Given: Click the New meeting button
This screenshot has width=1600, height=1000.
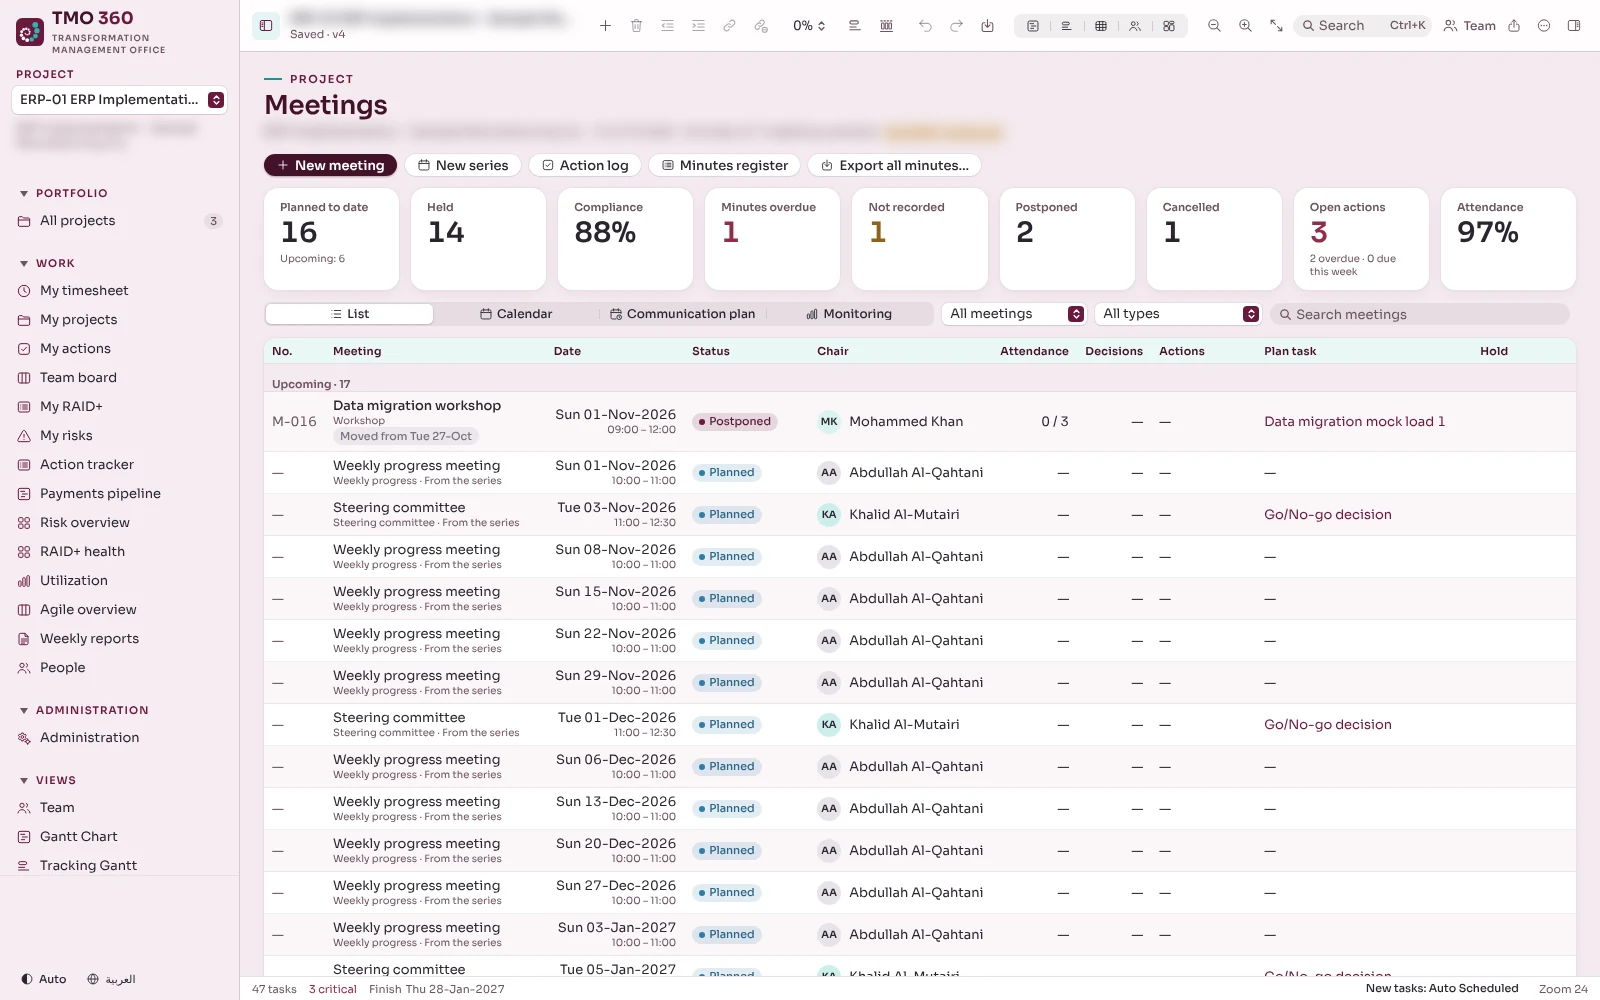Looking at the screenshot, I should point(330,166).
